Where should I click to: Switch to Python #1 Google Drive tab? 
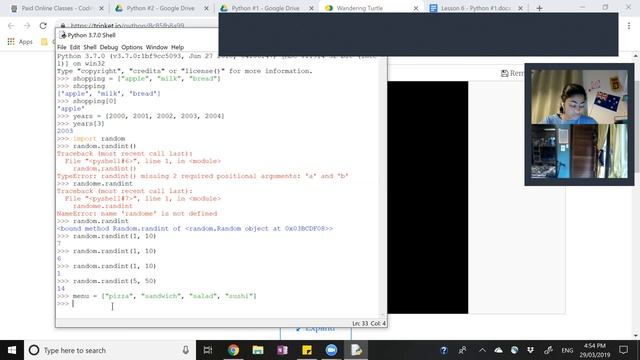click(x=264, y=8)
